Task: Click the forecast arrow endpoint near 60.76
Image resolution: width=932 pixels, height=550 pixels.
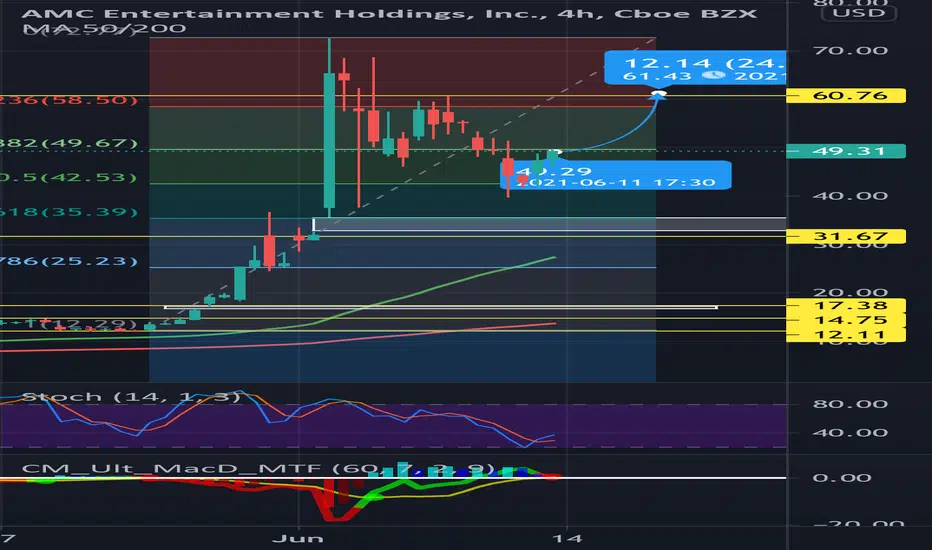Action: point(658,94)
